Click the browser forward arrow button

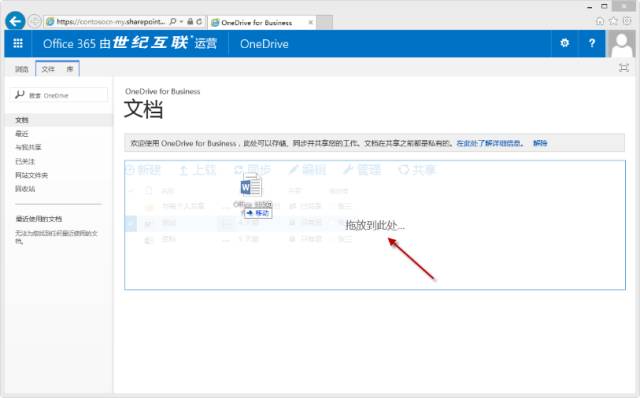tap(35, 21)
